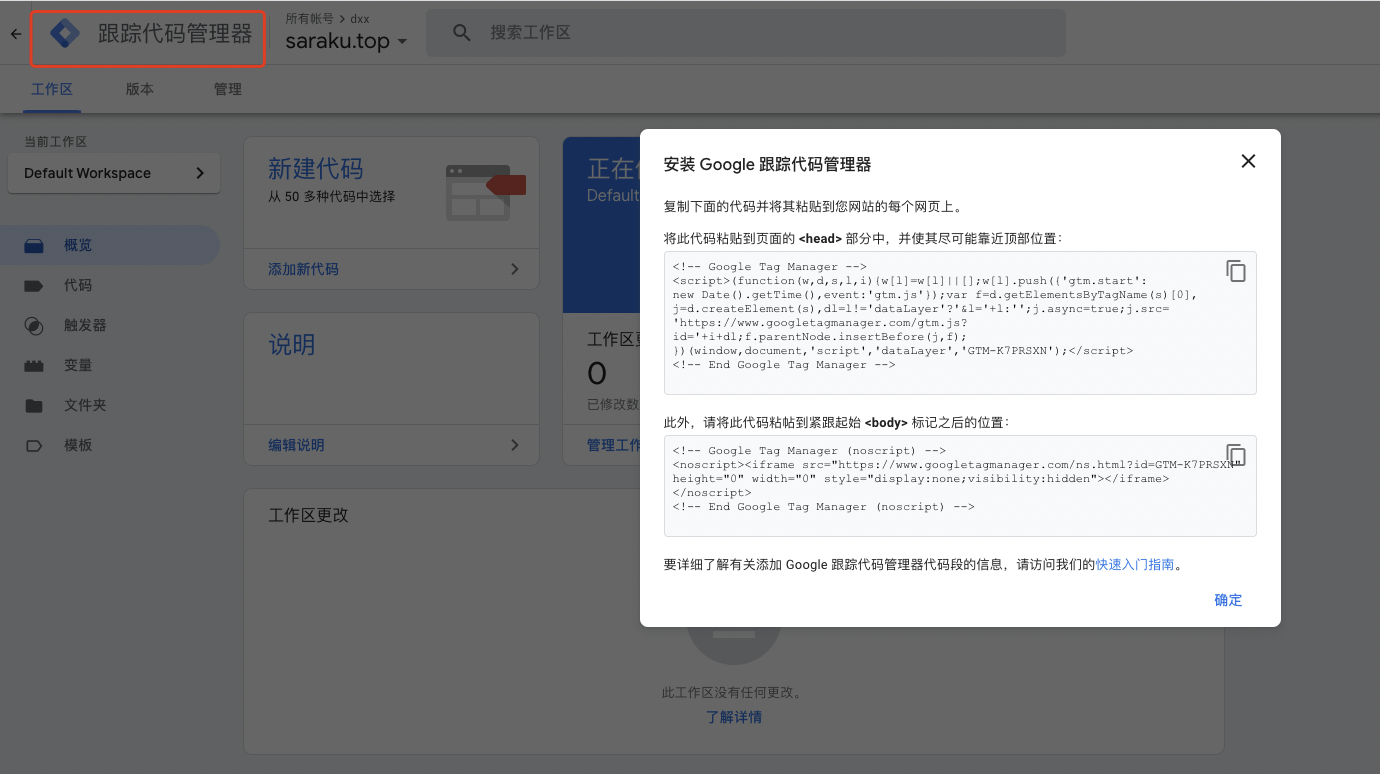Click the back arrow at top left

[15, 34]
